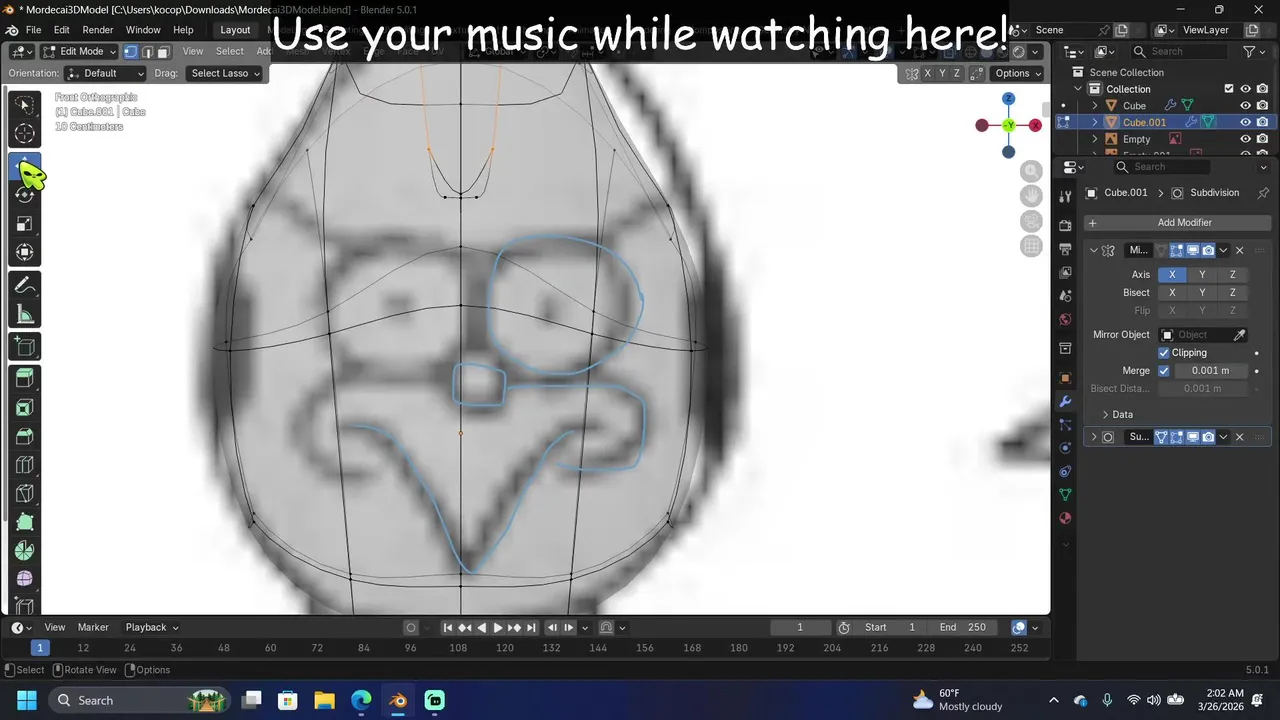Enable Axis Y on Mirror modifier

click(1202, 275)
